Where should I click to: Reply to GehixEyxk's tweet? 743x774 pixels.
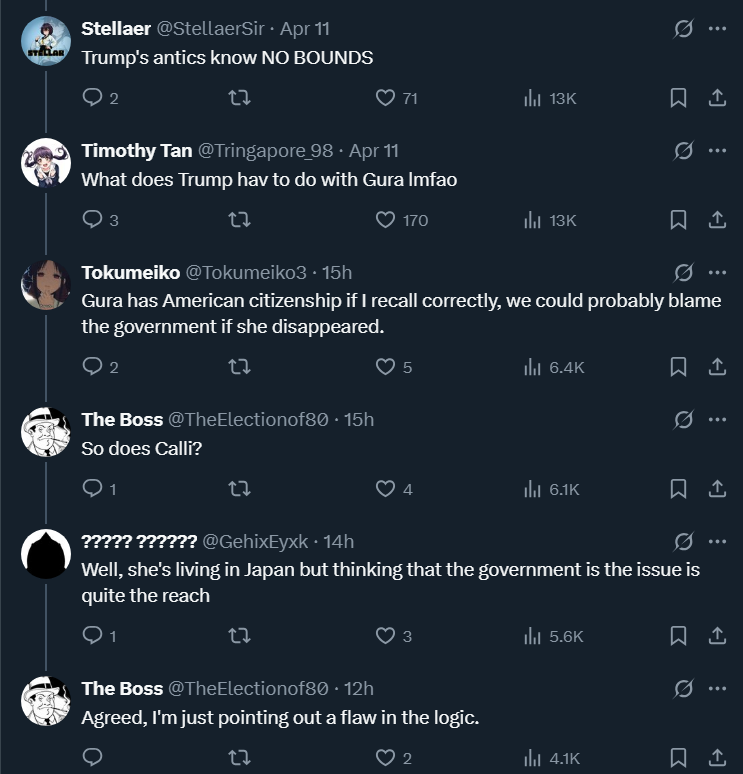[92, 635]
